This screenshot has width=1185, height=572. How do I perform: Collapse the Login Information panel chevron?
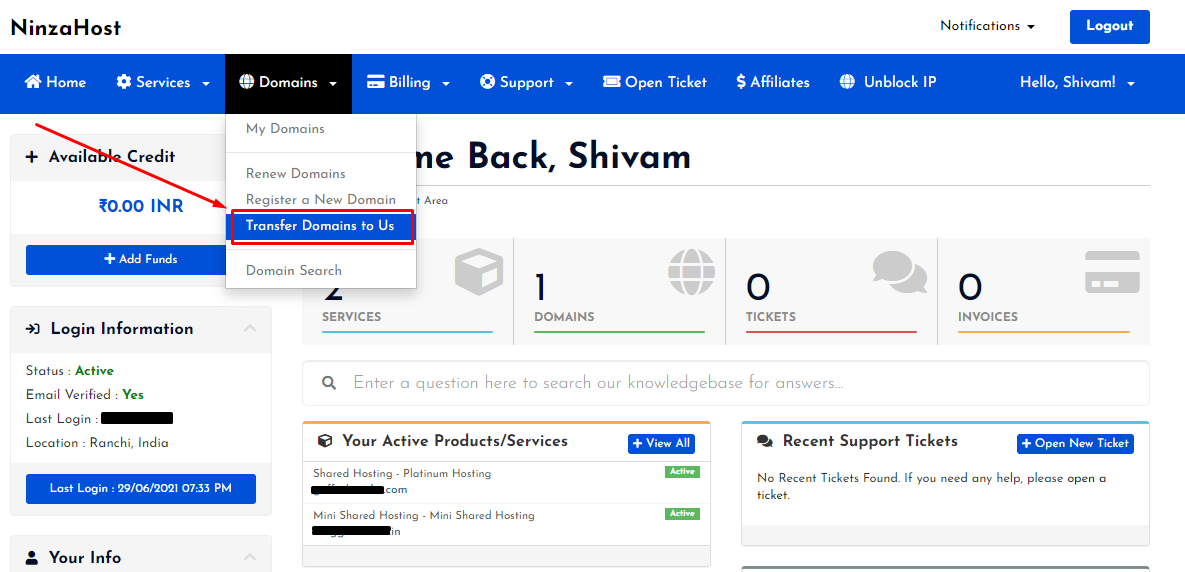click(250, 328)
